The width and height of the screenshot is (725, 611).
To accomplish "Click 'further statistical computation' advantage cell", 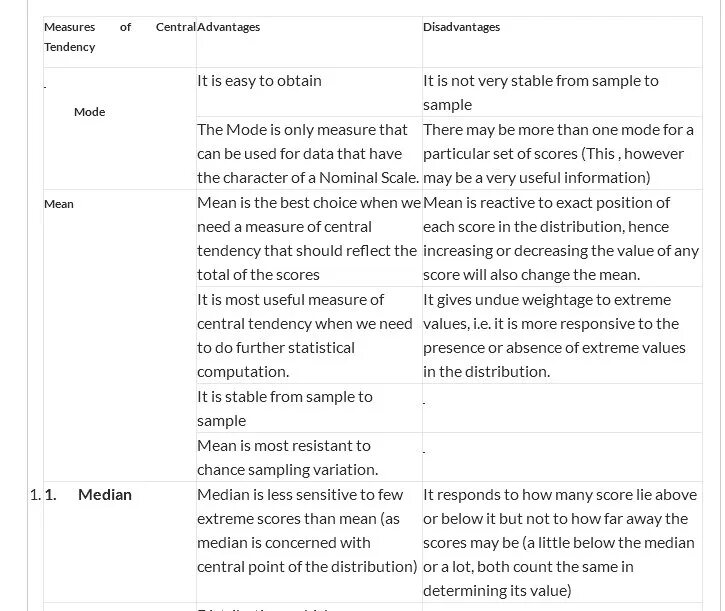I will (304, 335).
